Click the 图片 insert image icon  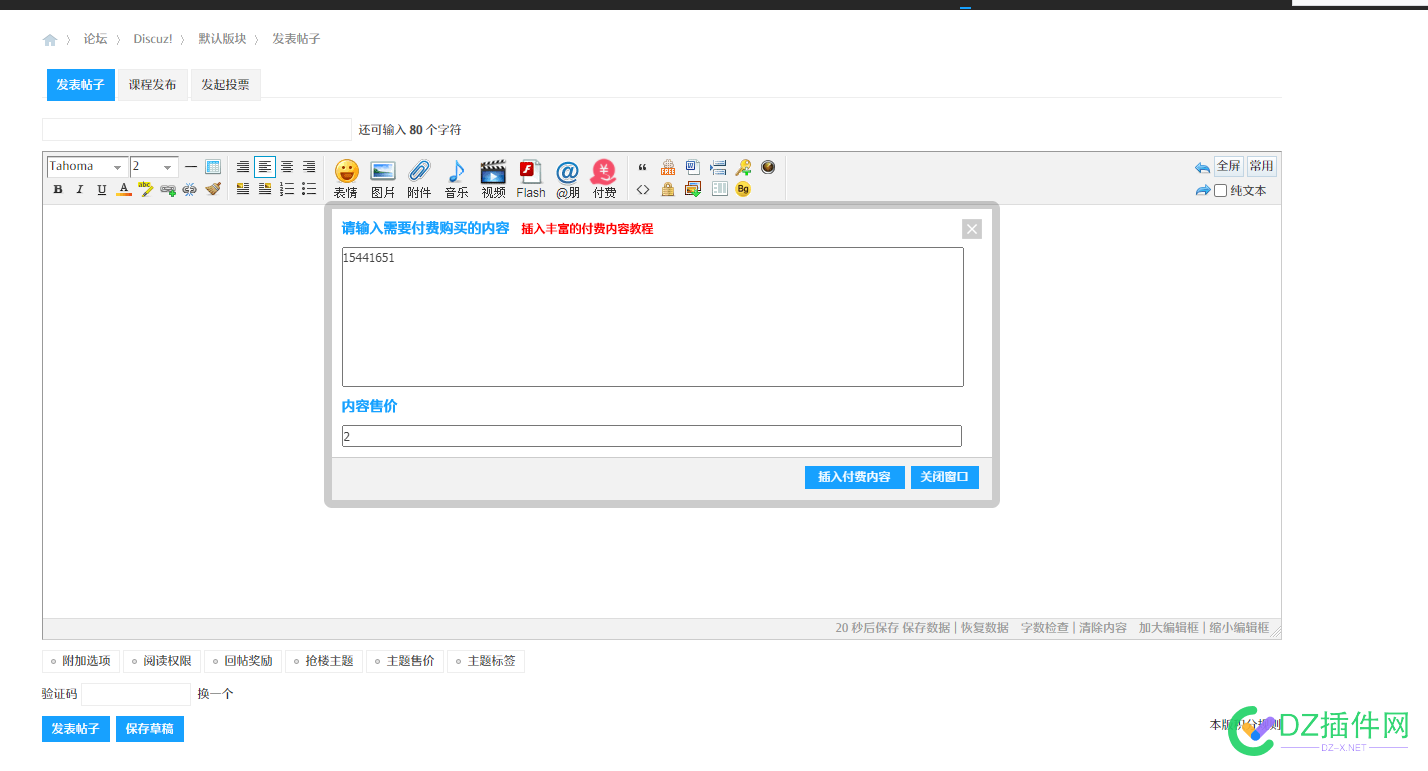point(383,178)
